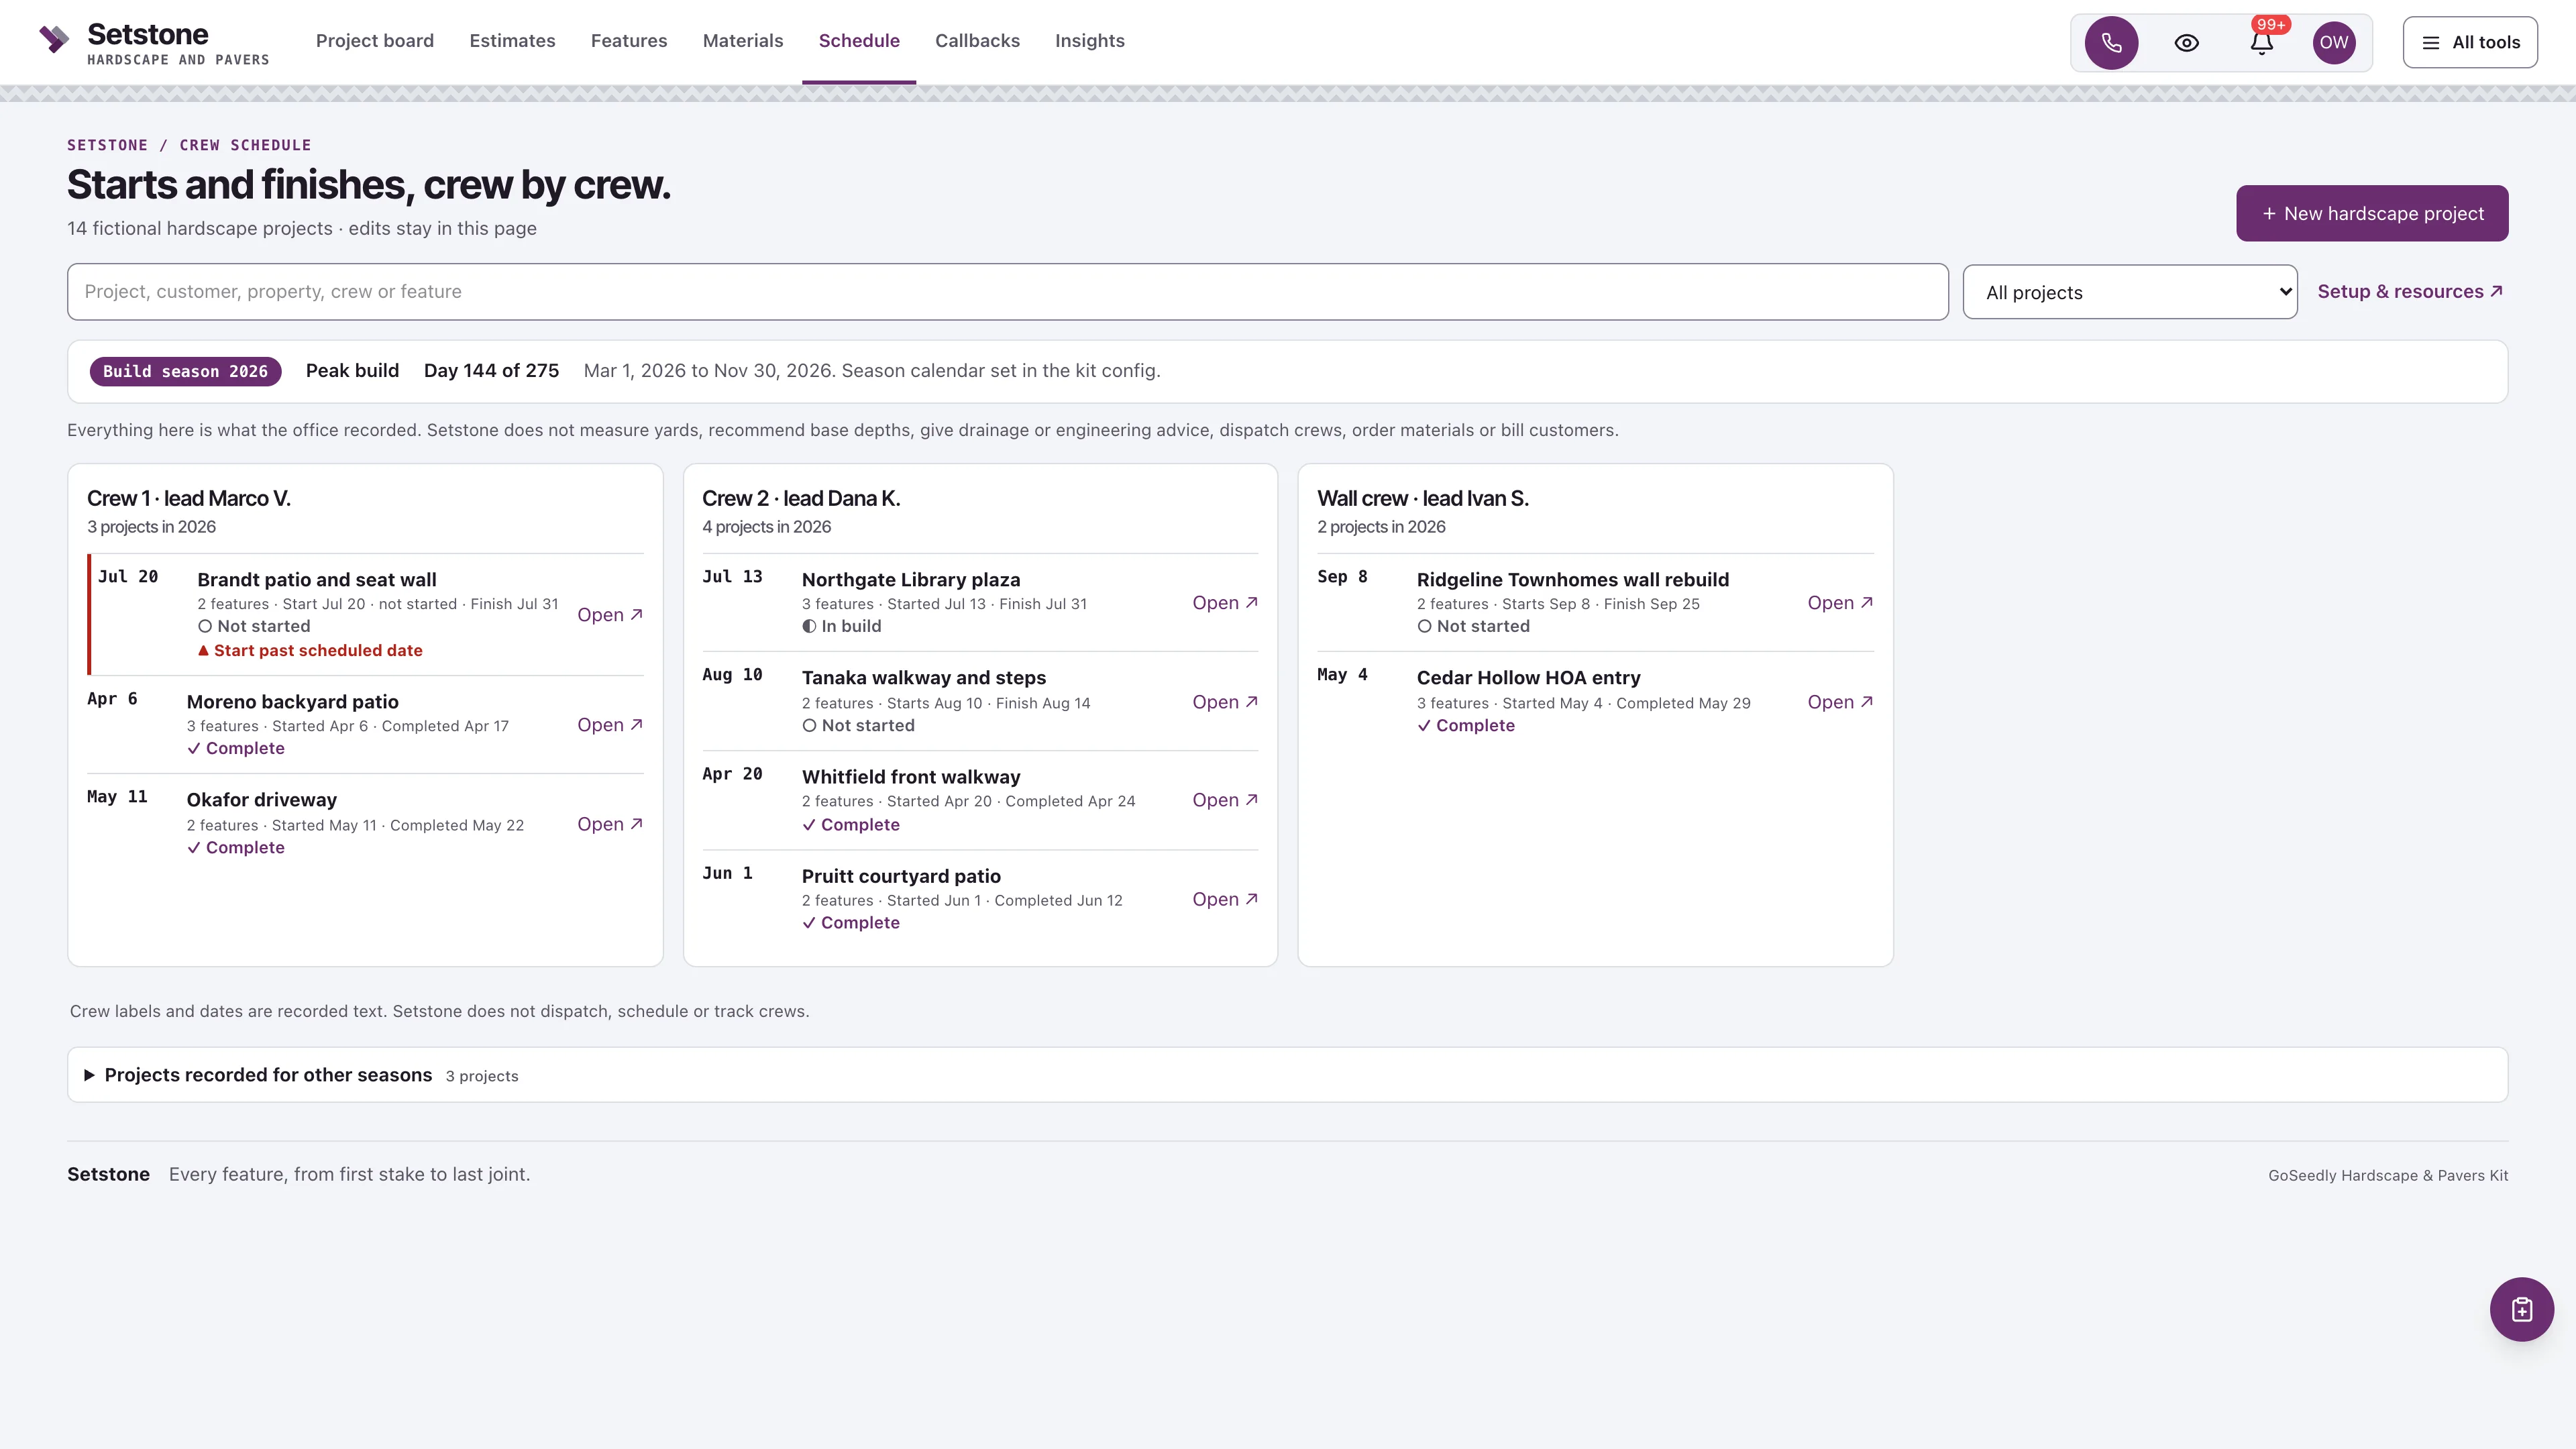The width and height of the screenshot is (2576, 1449).
Task: Open Moreno backyard patio project link
Action: point(609,725)
